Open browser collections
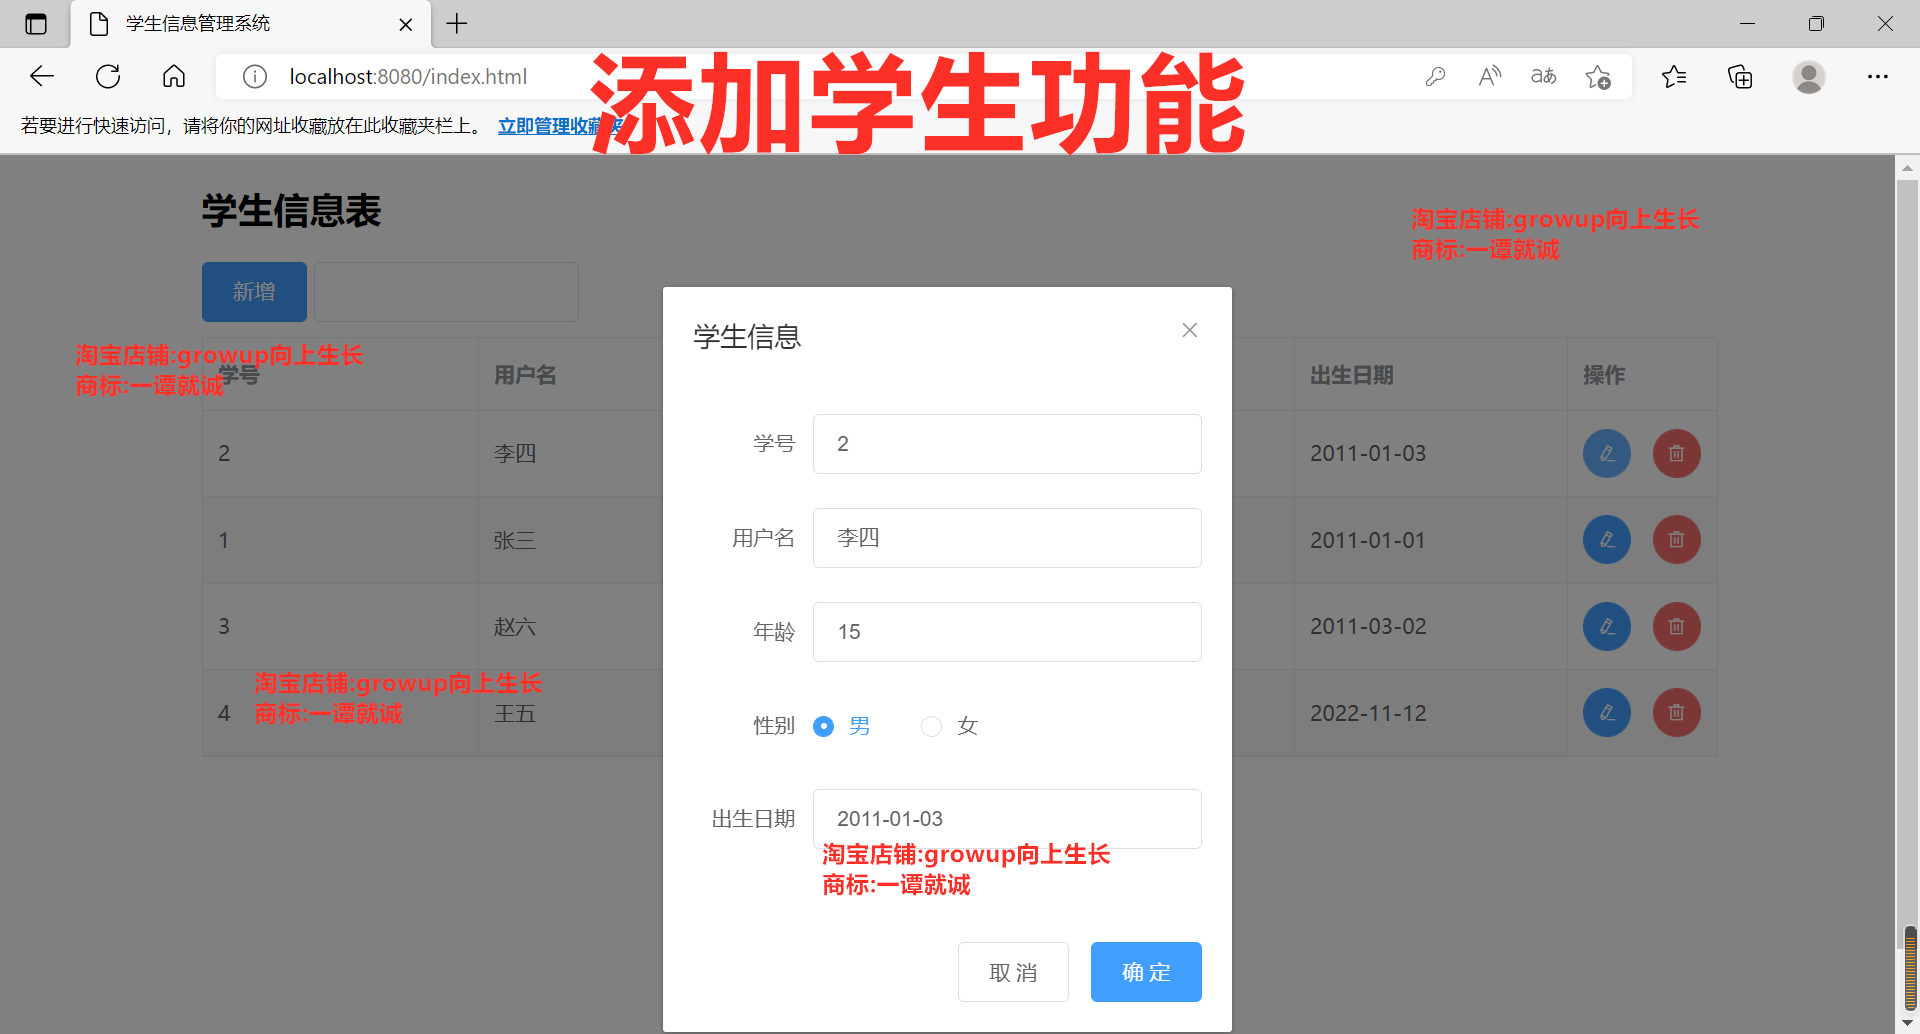The width and height of the screenshot is (1920, 1034). click(x=1740, y=76)
